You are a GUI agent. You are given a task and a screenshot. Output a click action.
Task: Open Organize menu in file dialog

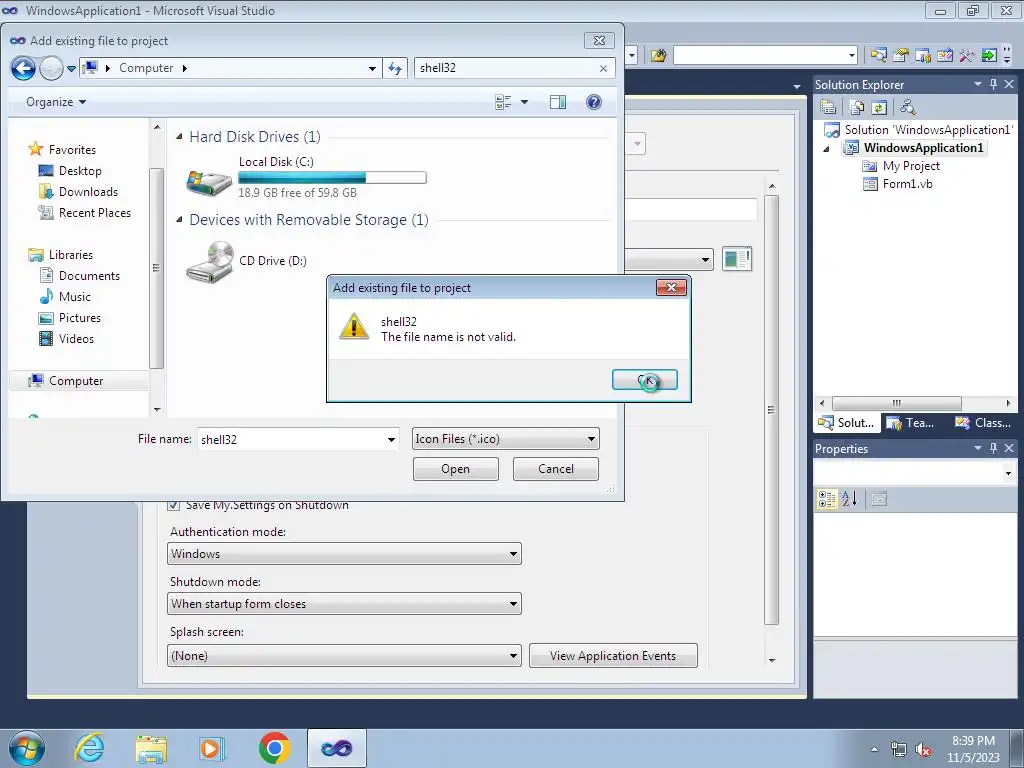click(56, 102)
